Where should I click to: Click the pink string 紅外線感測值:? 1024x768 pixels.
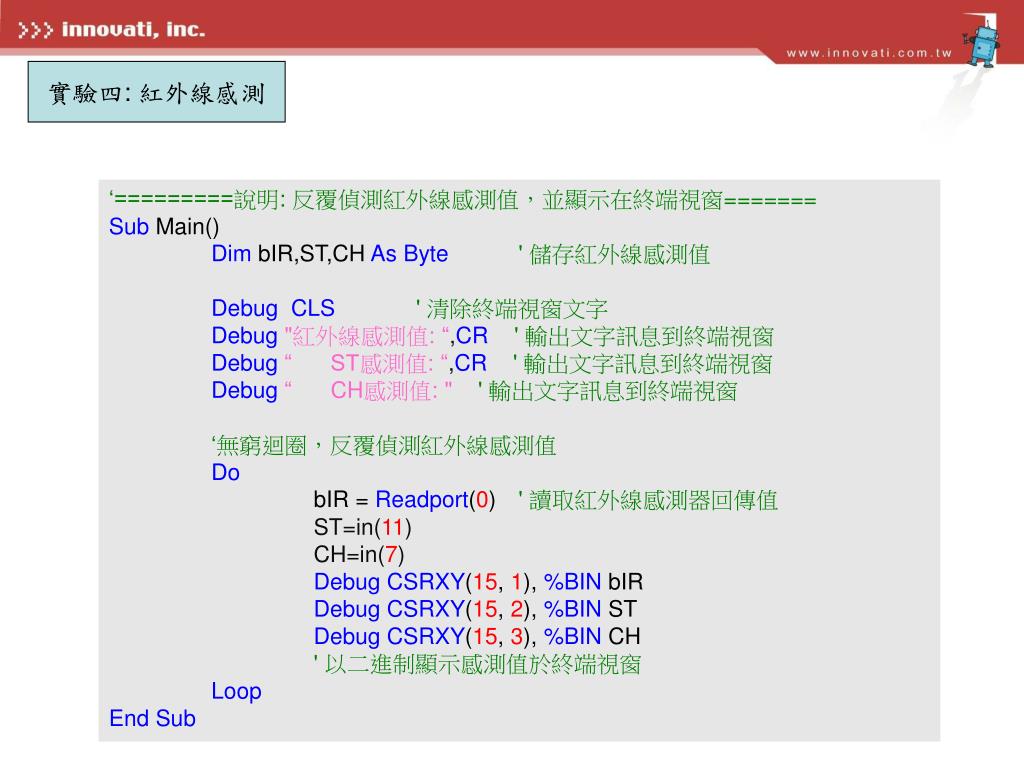[369, 336]
